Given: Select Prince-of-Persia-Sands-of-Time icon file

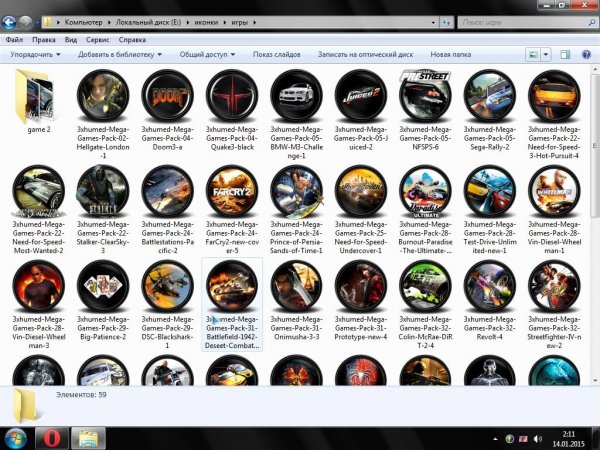Looking at the screenshot, I should point(296,209).
